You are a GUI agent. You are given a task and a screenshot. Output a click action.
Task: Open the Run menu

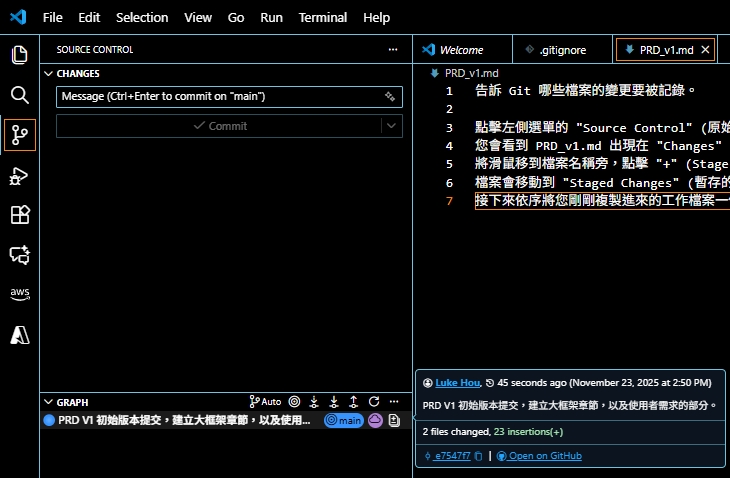click(271, 18)
